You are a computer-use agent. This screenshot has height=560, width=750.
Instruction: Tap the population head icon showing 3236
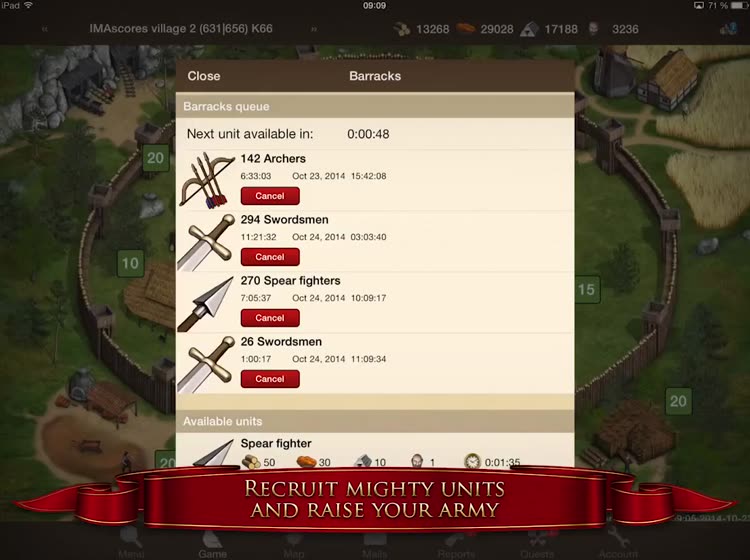pos(594,29)
